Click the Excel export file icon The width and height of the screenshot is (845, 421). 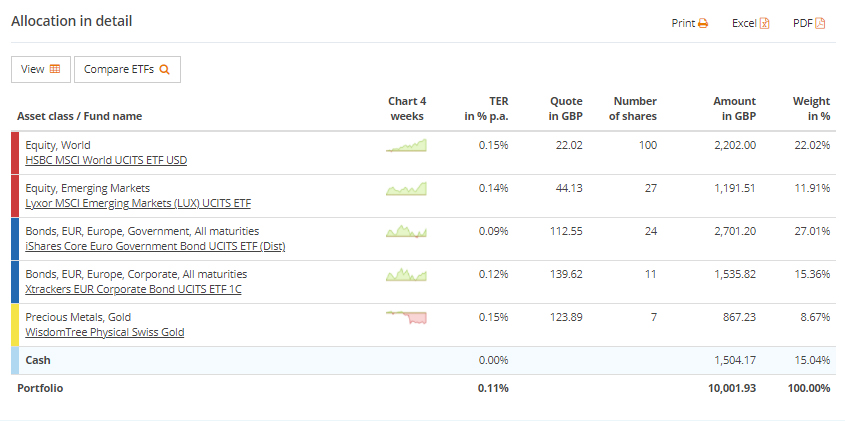click(x=765, y=23)
